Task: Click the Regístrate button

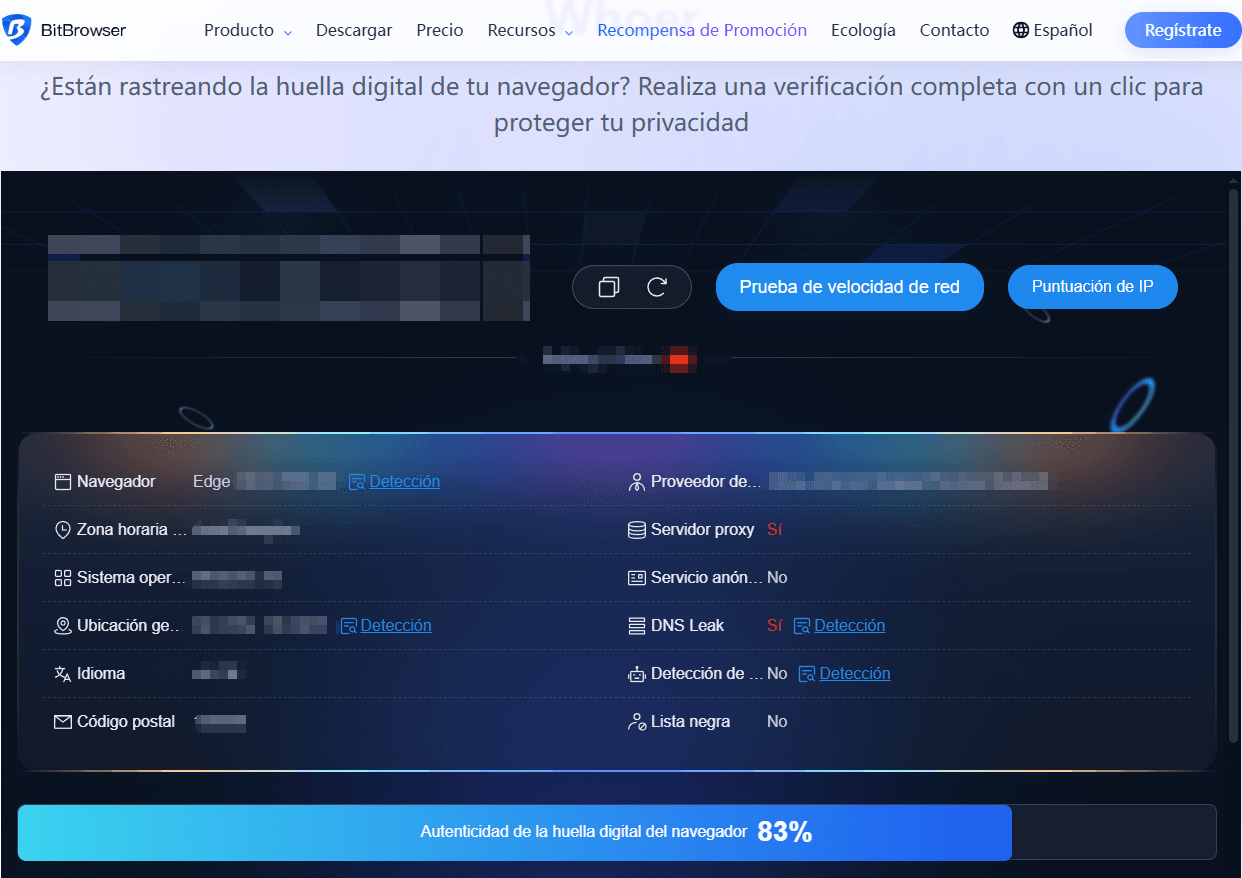Action: 1183,30
